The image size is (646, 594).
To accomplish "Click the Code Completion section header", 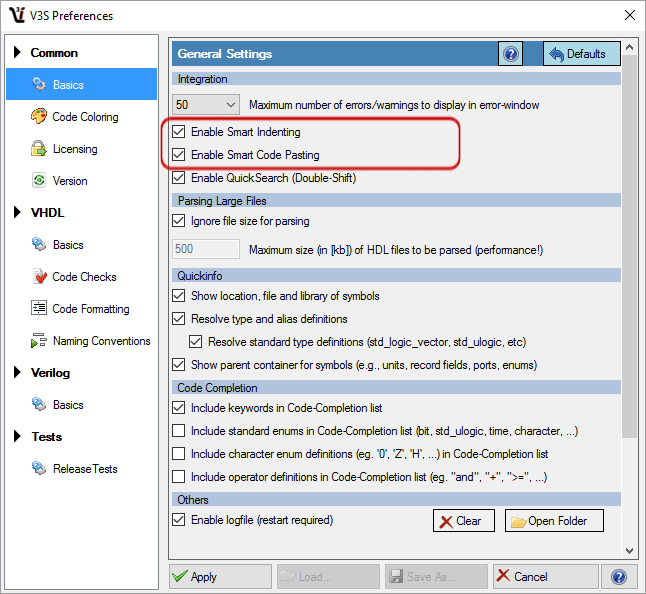I will coord(396,388).
